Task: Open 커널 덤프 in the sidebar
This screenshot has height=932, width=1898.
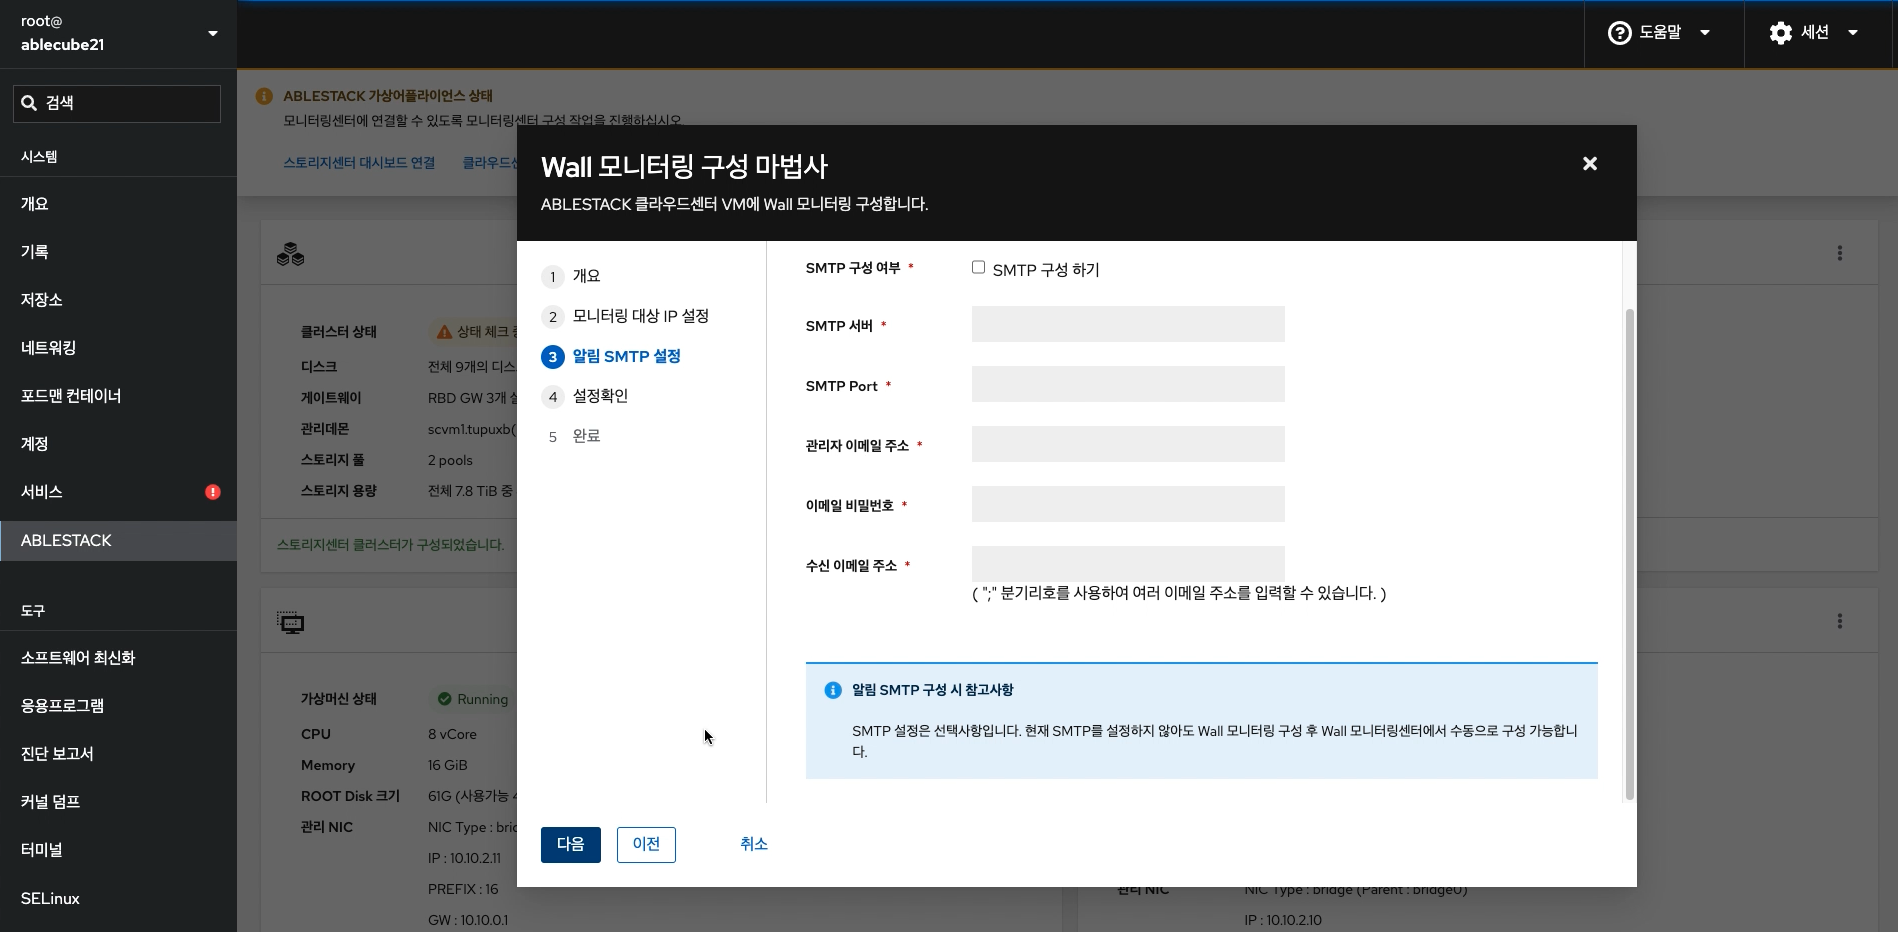Action: pyautogui.click(x=118, y=802)
